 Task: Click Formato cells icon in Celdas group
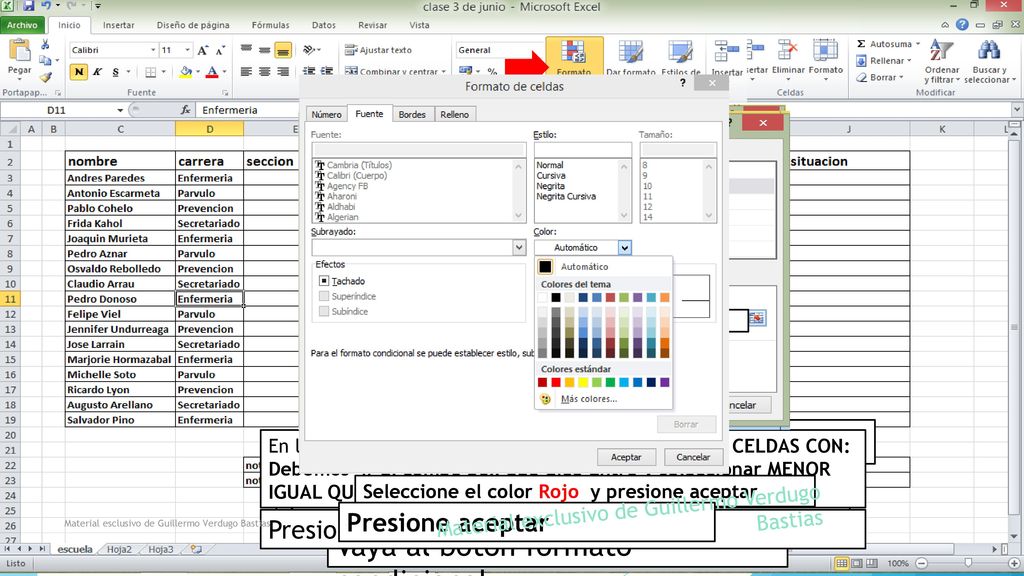click(825, 51)
